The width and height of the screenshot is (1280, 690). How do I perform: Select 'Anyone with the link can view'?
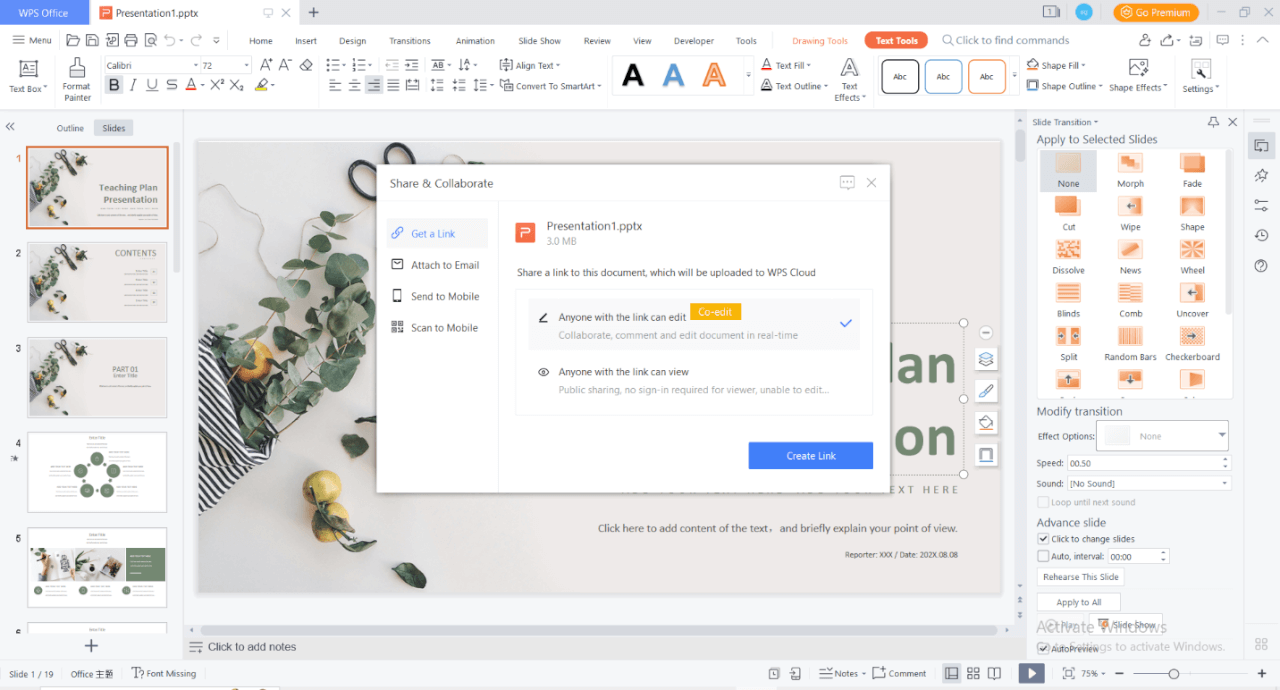(623, 372)
